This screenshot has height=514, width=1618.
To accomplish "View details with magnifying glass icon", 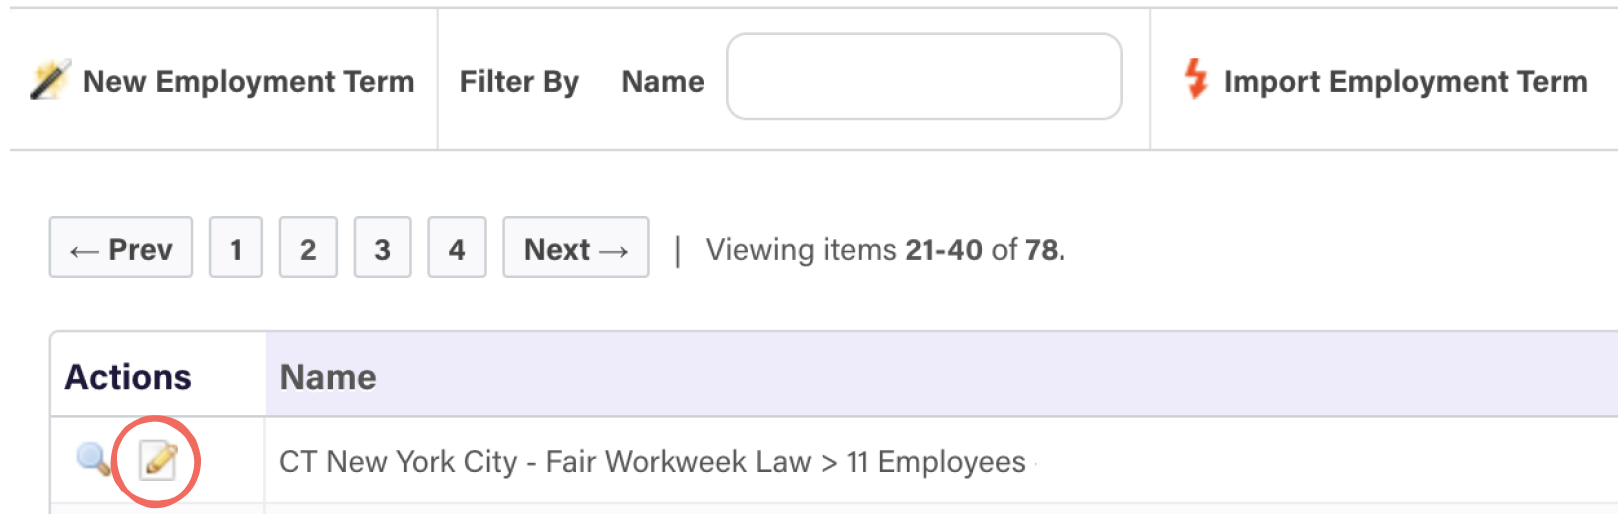I will (x=94, y=459).
